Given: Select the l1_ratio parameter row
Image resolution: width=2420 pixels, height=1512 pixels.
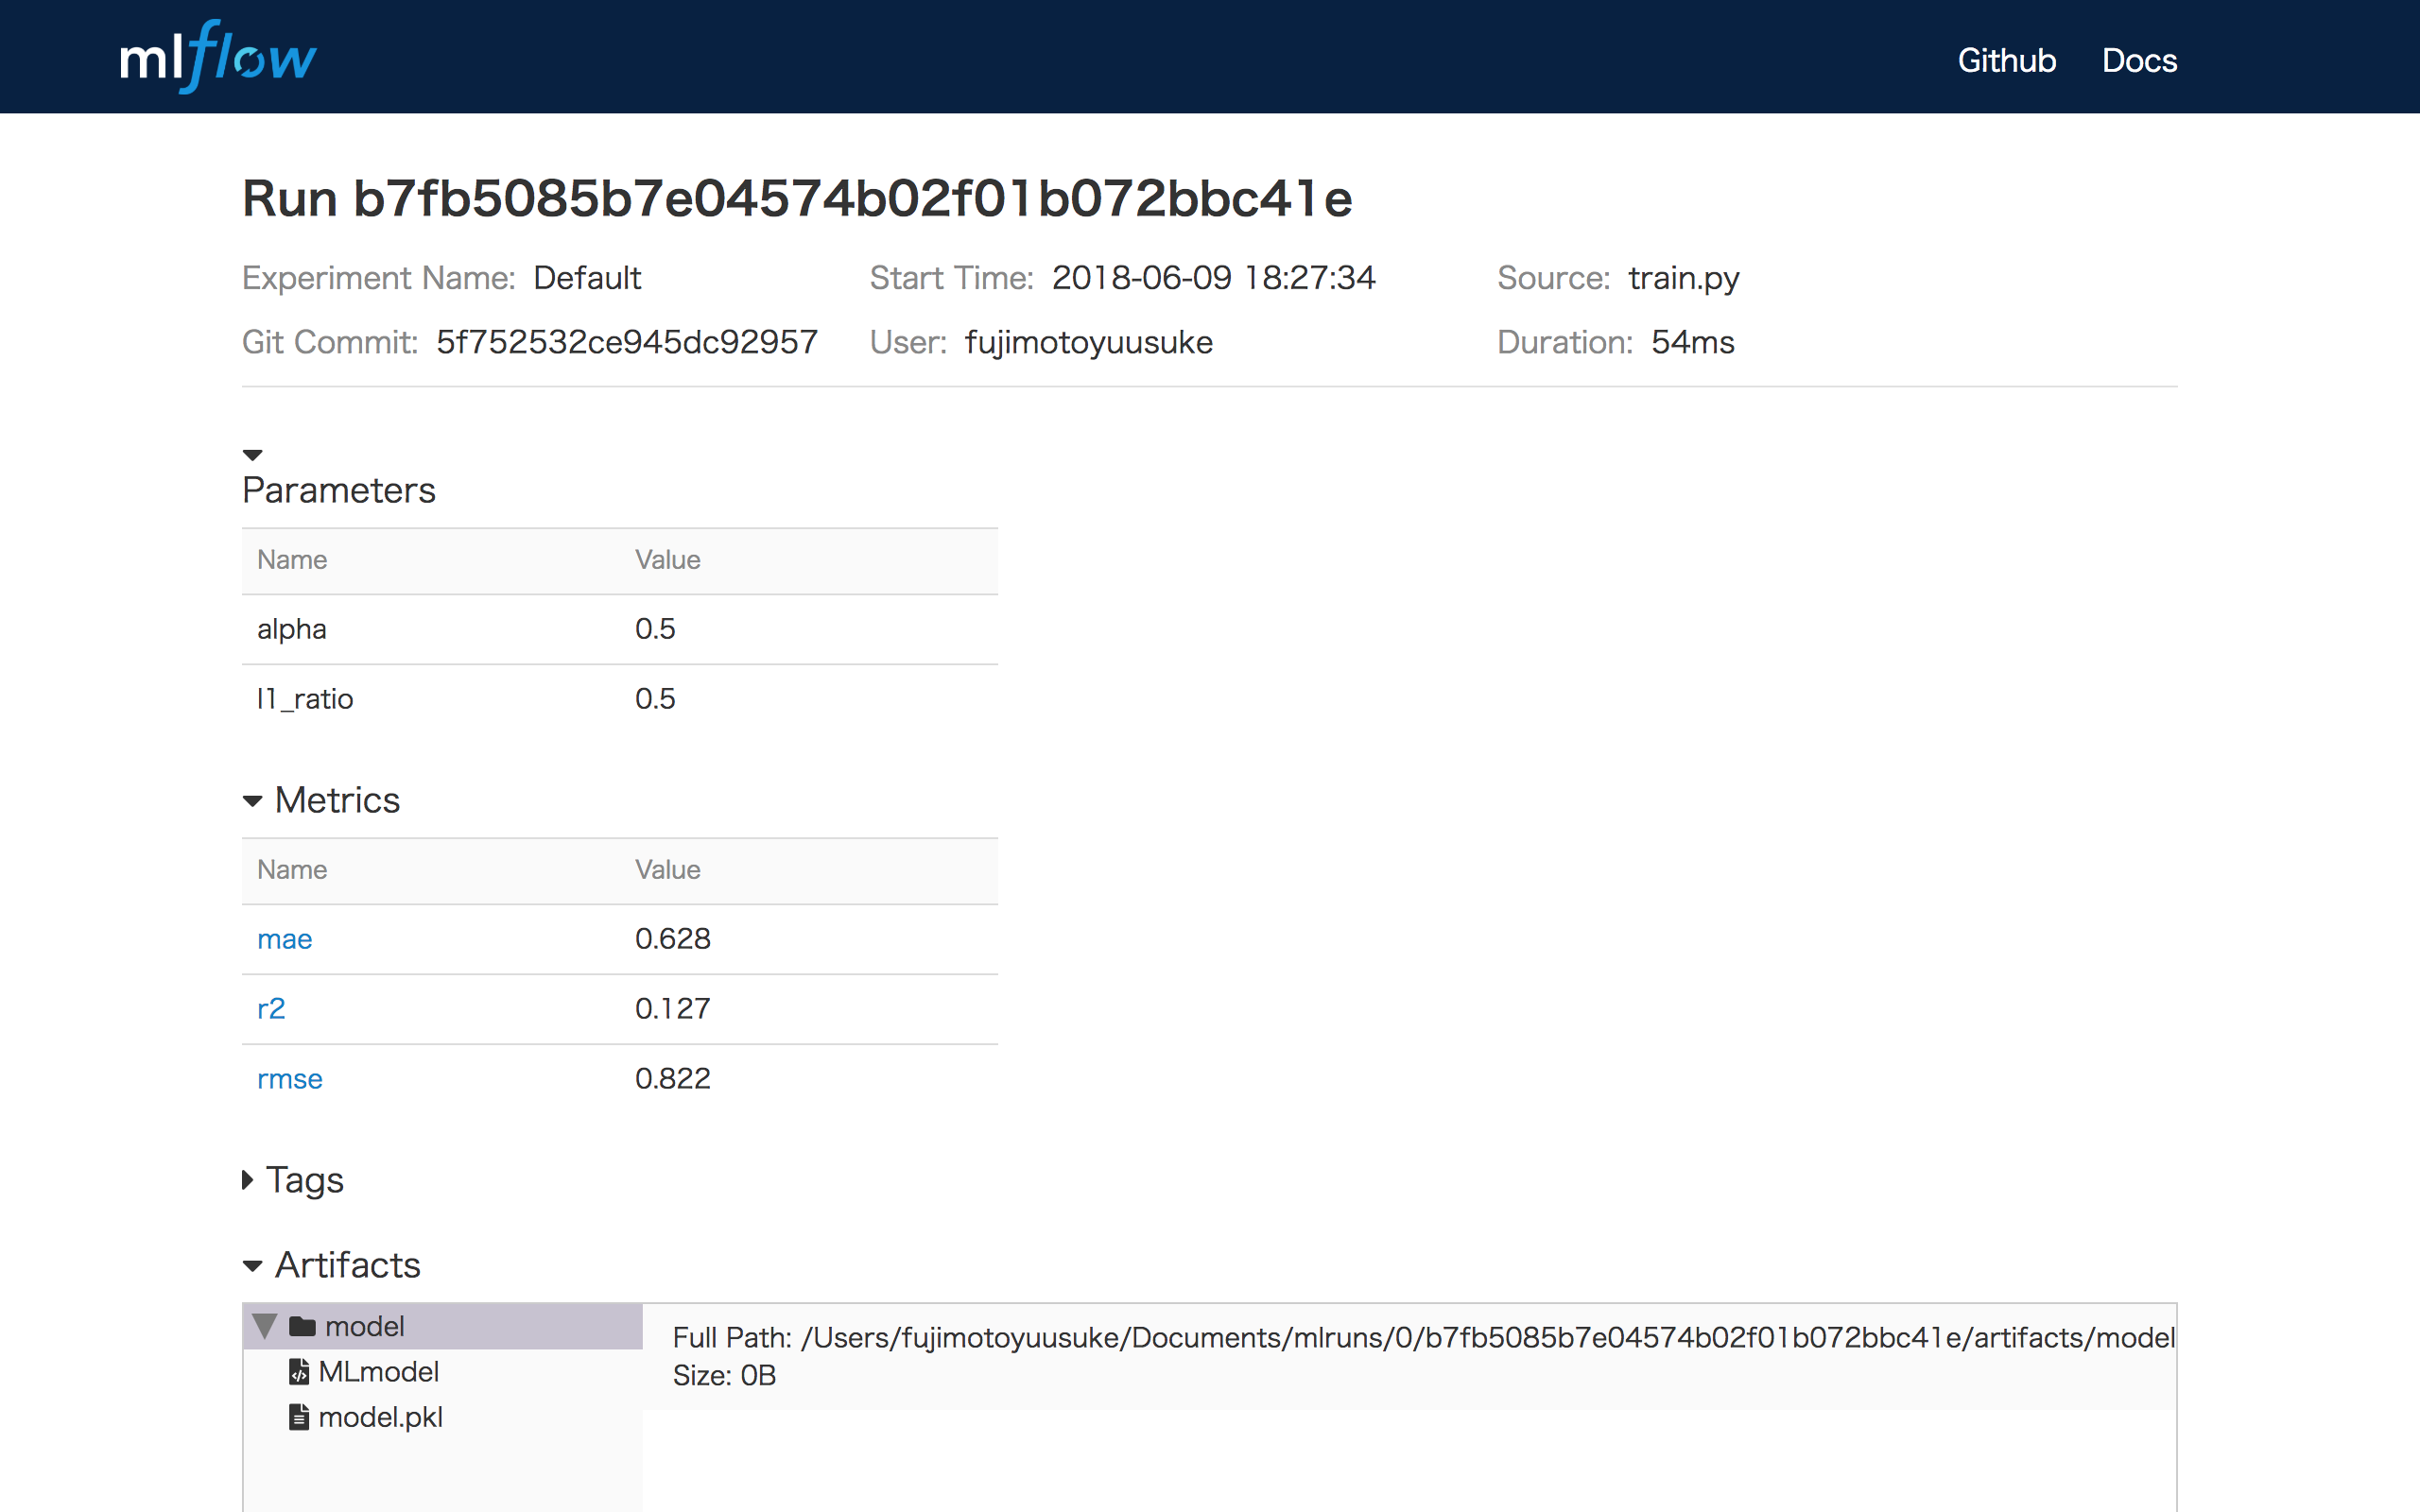Looking at the screenshot, I should pyautogui.click(x=304, y=698).
